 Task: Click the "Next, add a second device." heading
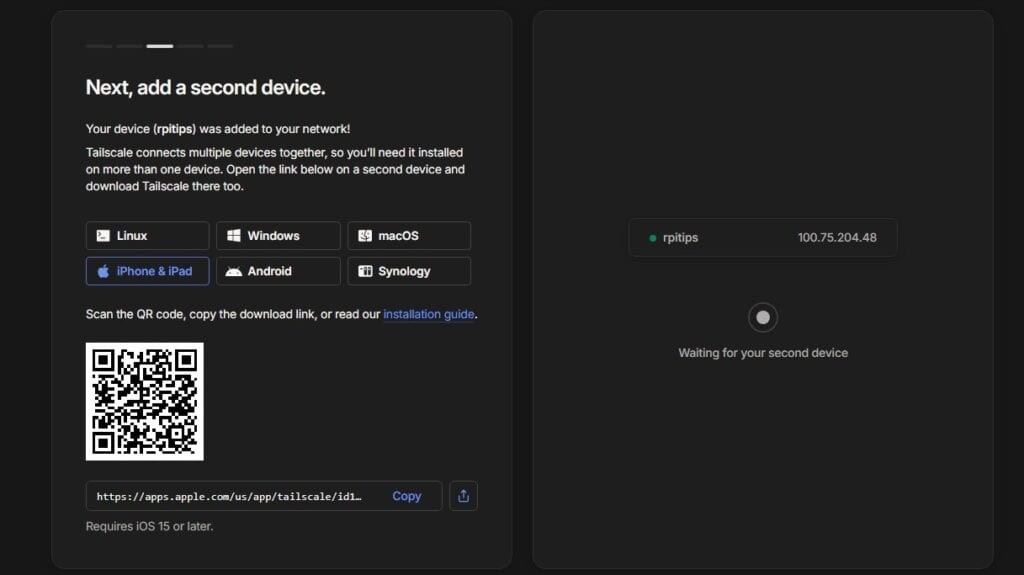tap(205, 88)
